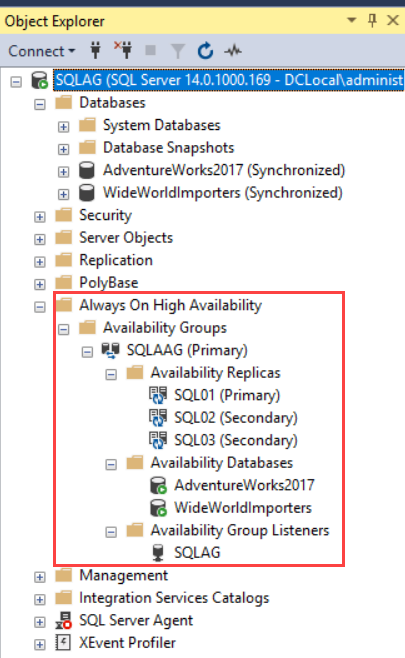Select SQLAAG (Primary)

(187, 350)
